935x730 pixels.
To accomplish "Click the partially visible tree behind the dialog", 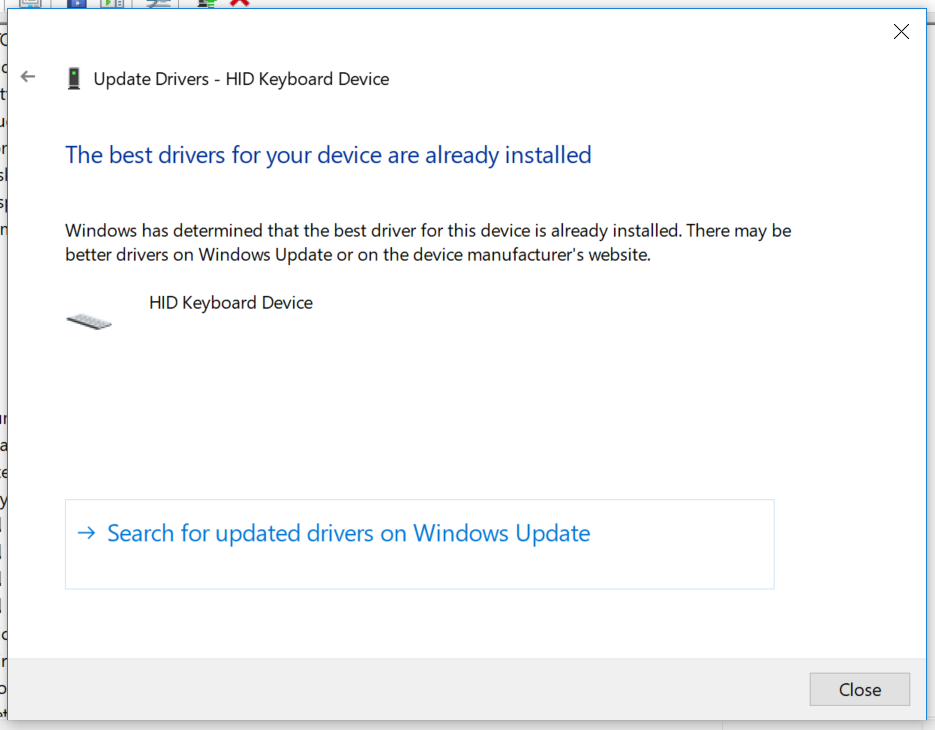I will click(5, 300).
